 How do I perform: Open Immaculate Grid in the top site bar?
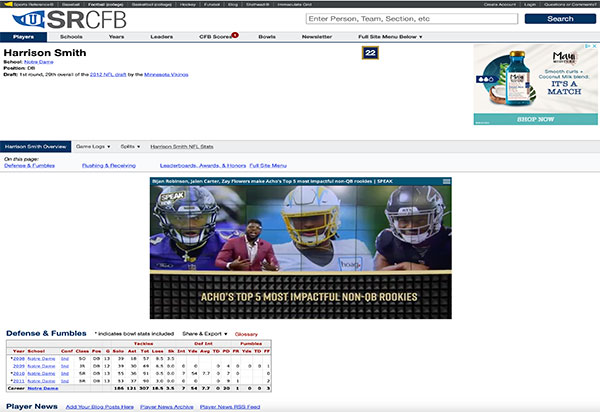295,5
